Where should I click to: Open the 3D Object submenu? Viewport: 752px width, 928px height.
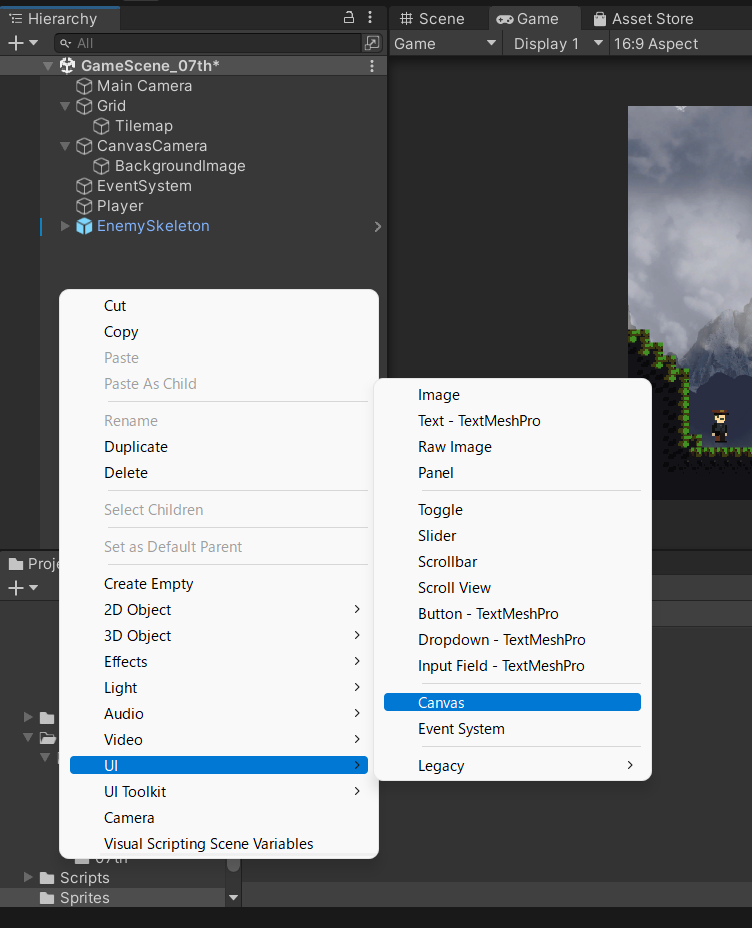tap(219, 636)
